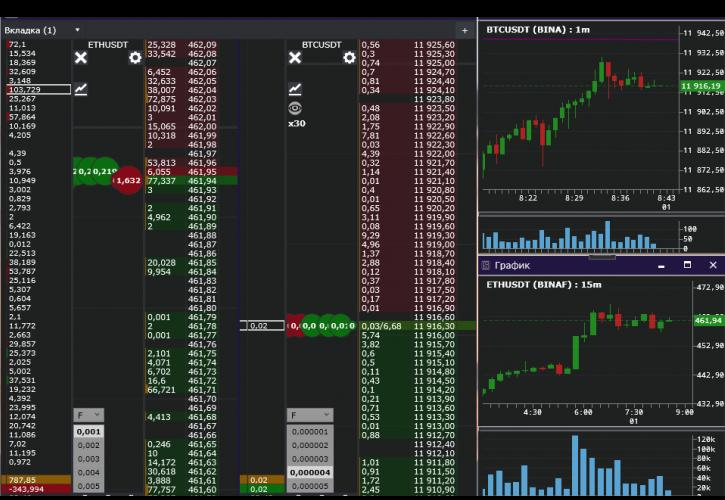Select the Вкладка (1) tab

(30, 30)
